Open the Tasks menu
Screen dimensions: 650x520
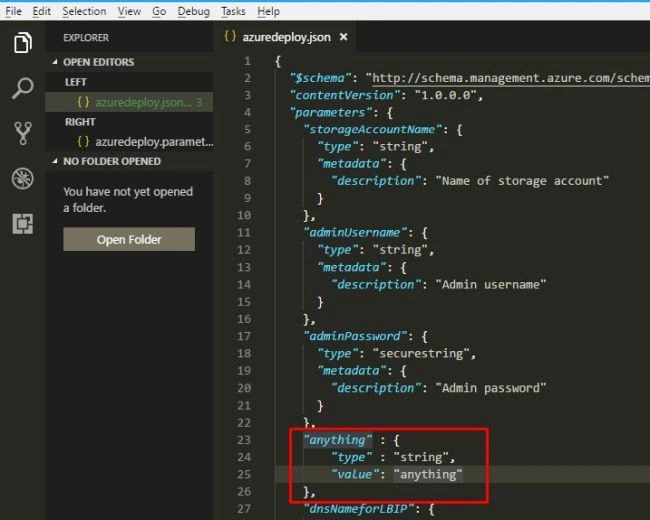[x=233, y=11]
